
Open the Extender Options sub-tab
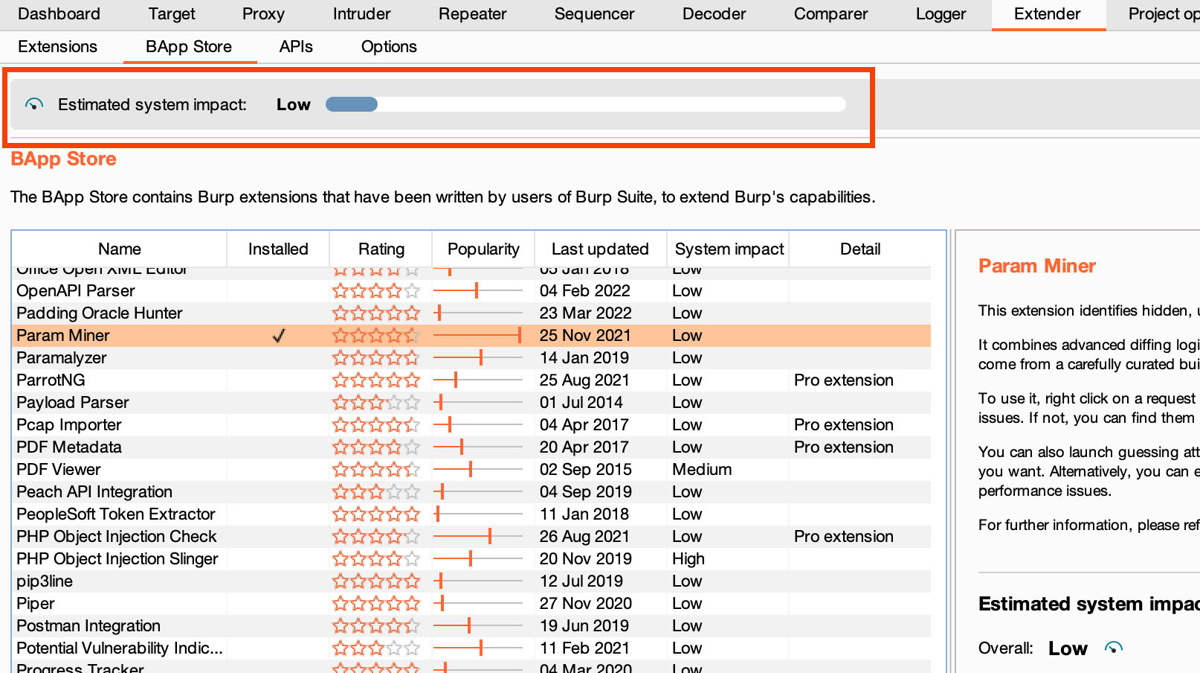(389, 47)
